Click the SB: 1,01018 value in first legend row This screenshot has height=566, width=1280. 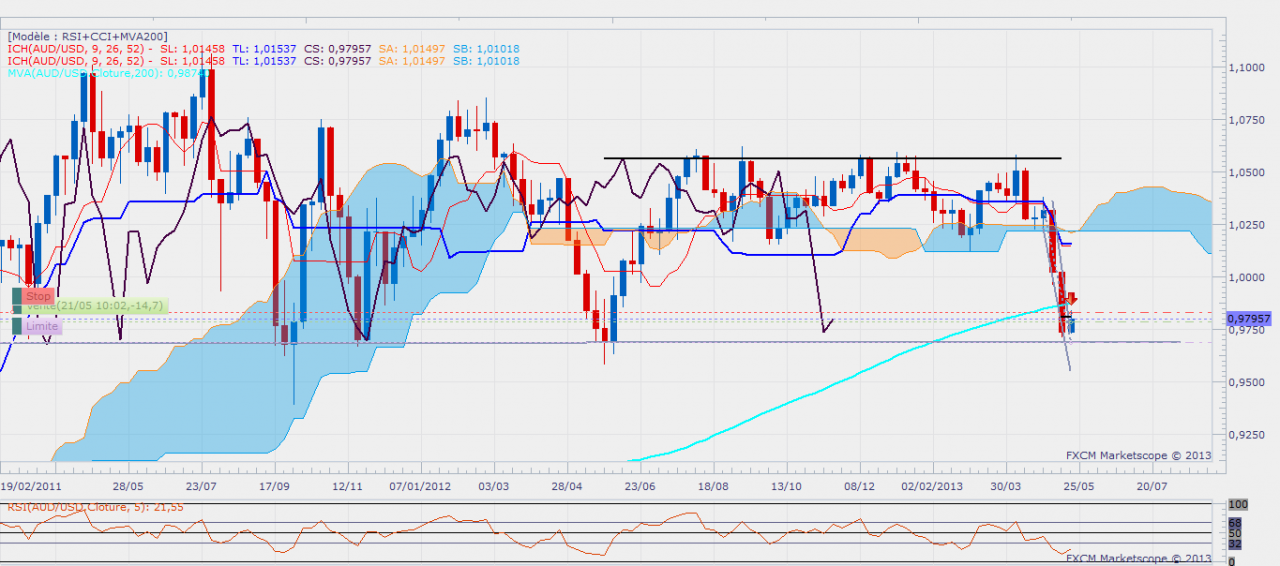(484, 48)
